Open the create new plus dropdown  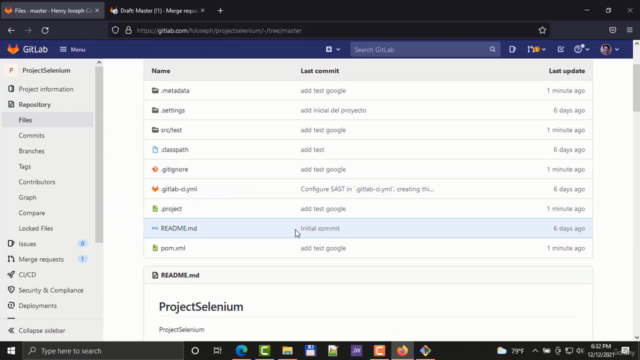(x=333, y=49)
